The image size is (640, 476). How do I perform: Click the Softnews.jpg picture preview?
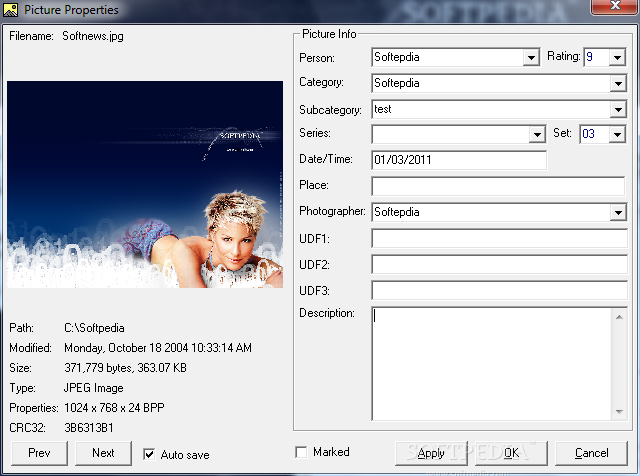click(145, 185)
